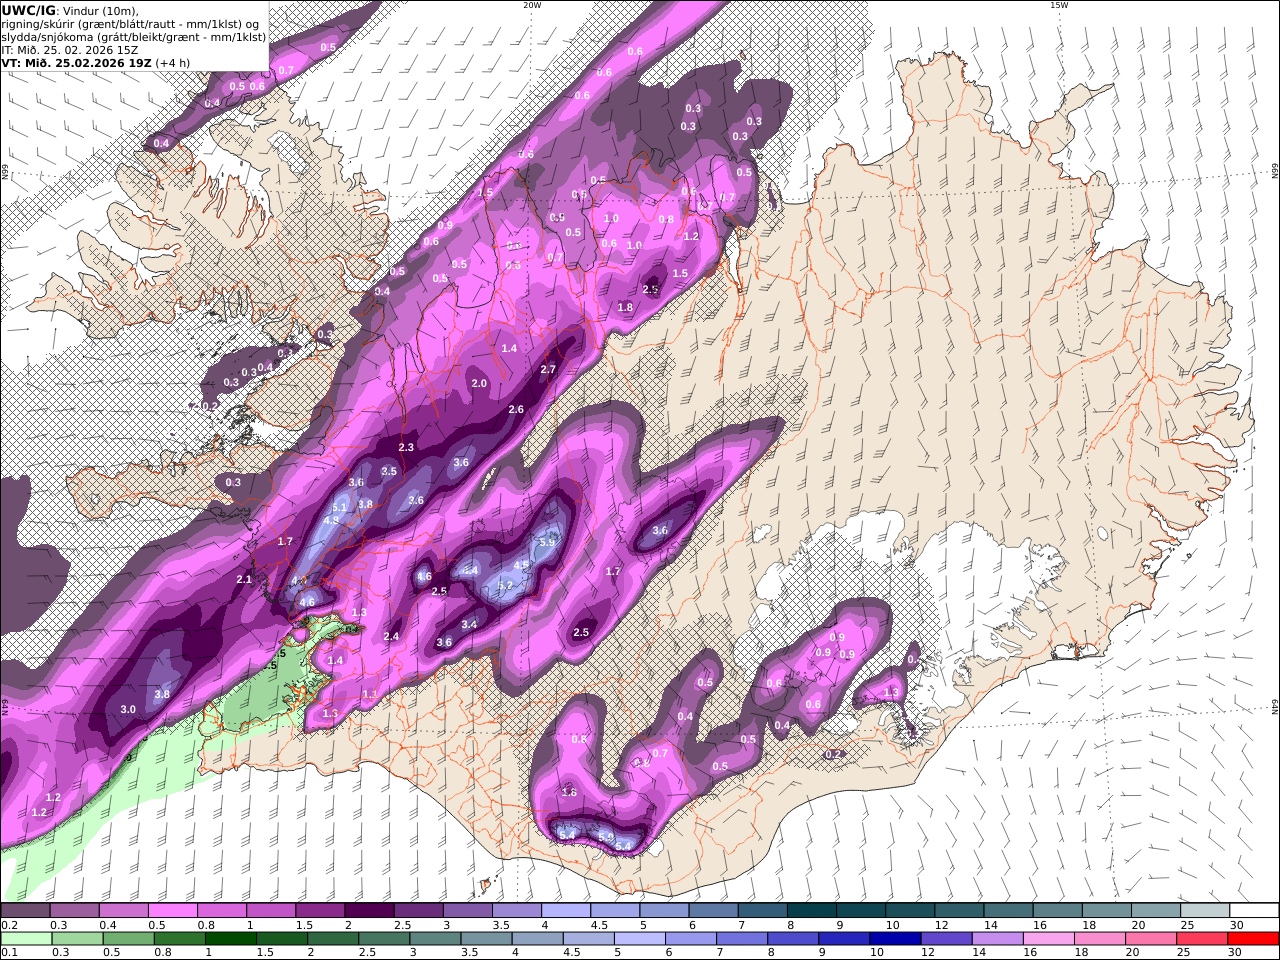Viewport: 1280px width, 960px height.
Task: Click the 0.1 label on rain scale
Action: 9,953
